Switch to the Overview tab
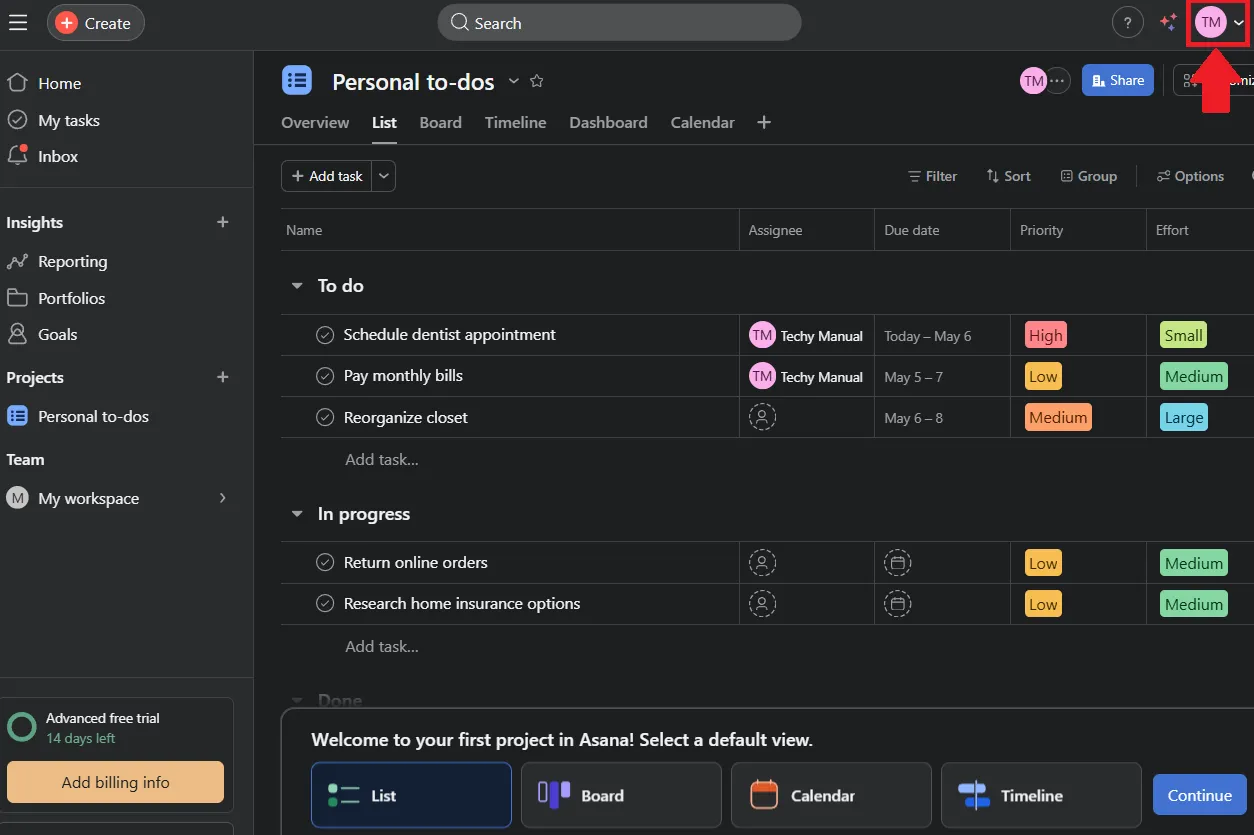Viewport: 1254px width, 835px height. [315, 122]
